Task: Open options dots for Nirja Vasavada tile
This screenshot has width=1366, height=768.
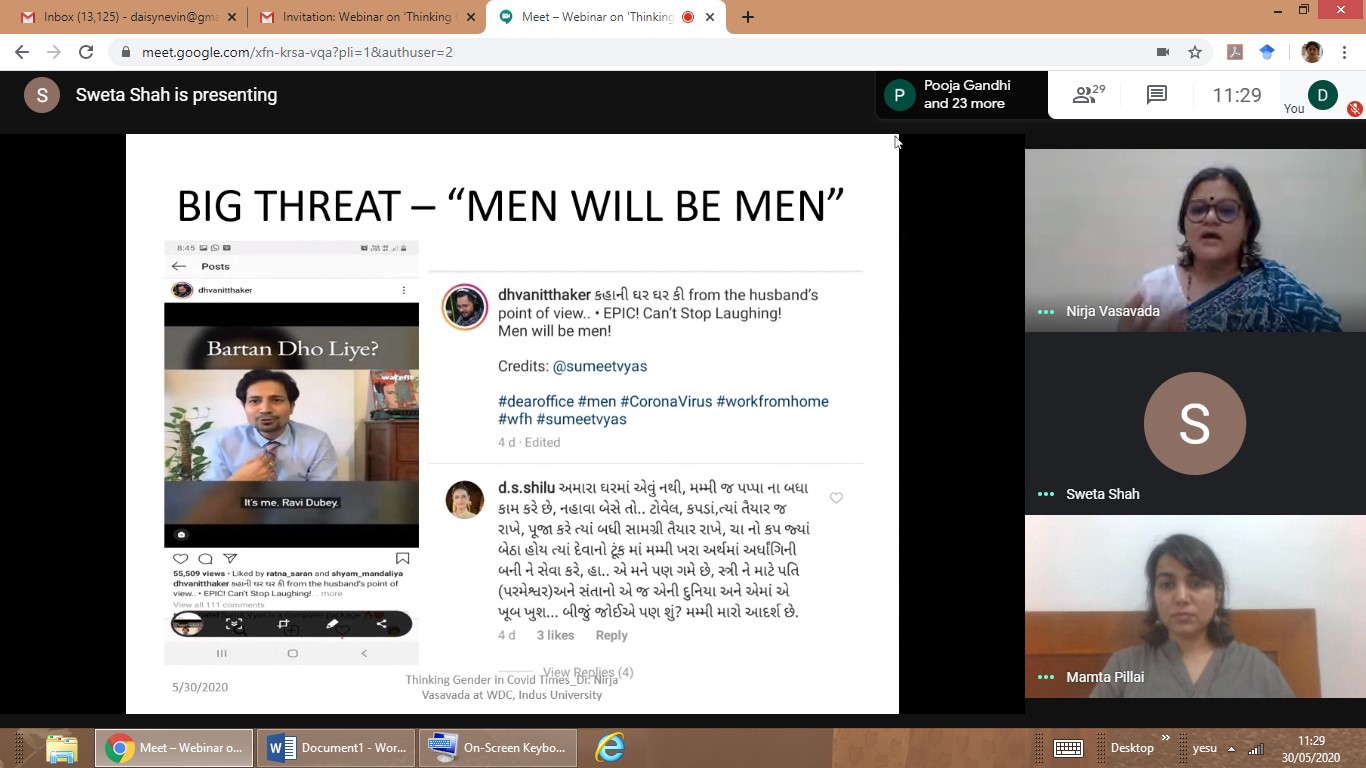Action: tap(1046, 312)
